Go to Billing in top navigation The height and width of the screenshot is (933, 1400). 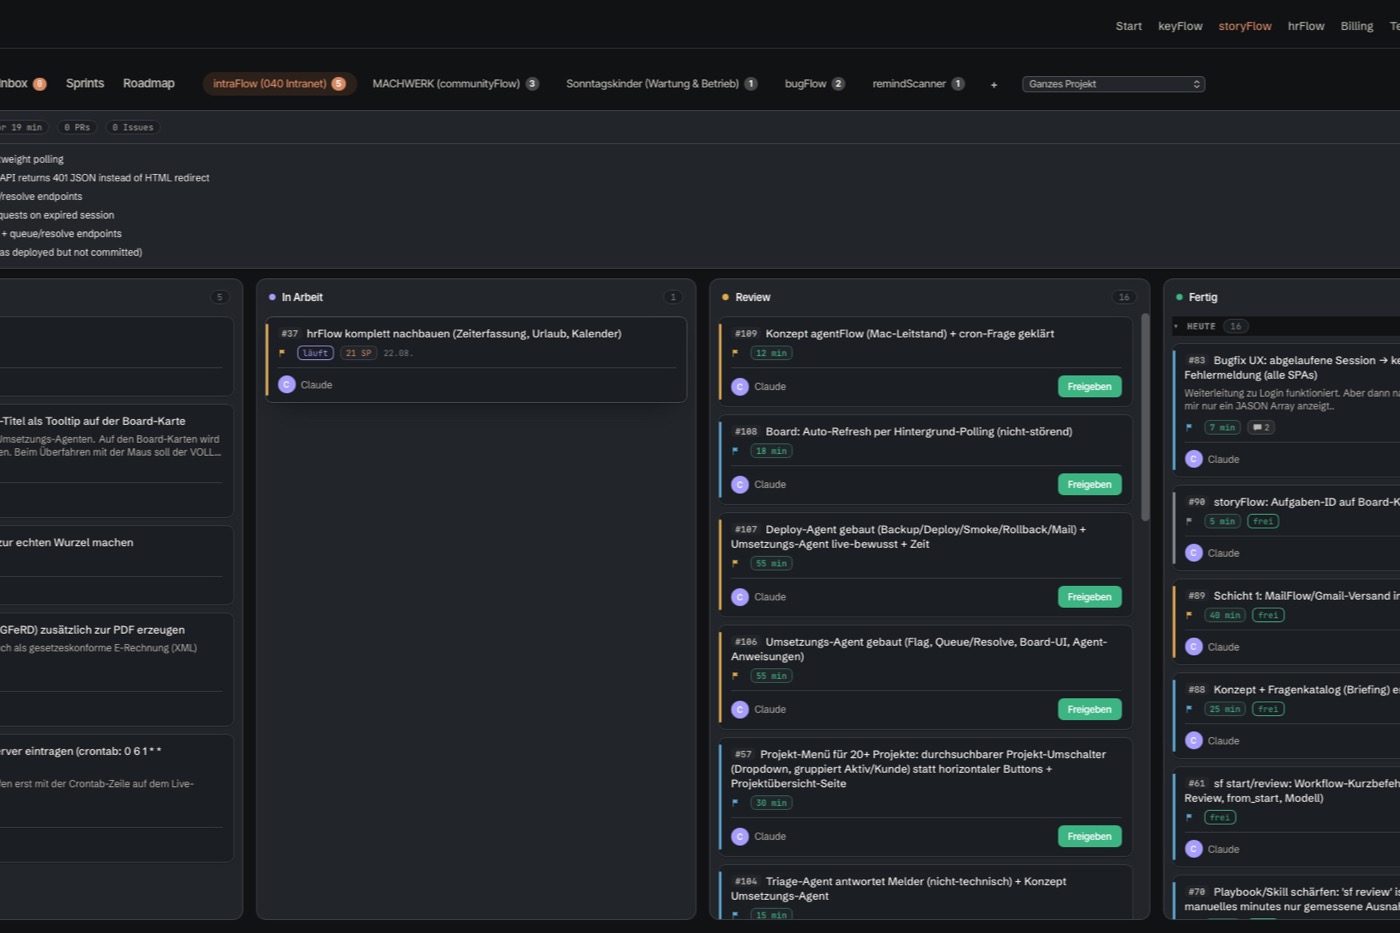pyautogui.click(x=1357, y=26)
